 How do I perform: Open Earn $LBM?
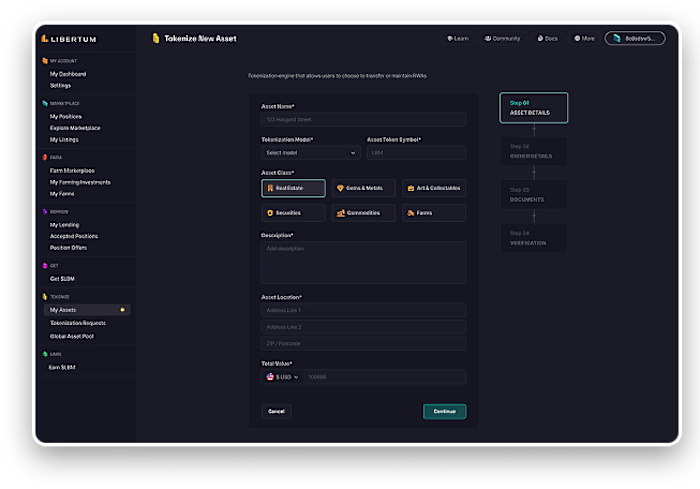pos(62,367)
